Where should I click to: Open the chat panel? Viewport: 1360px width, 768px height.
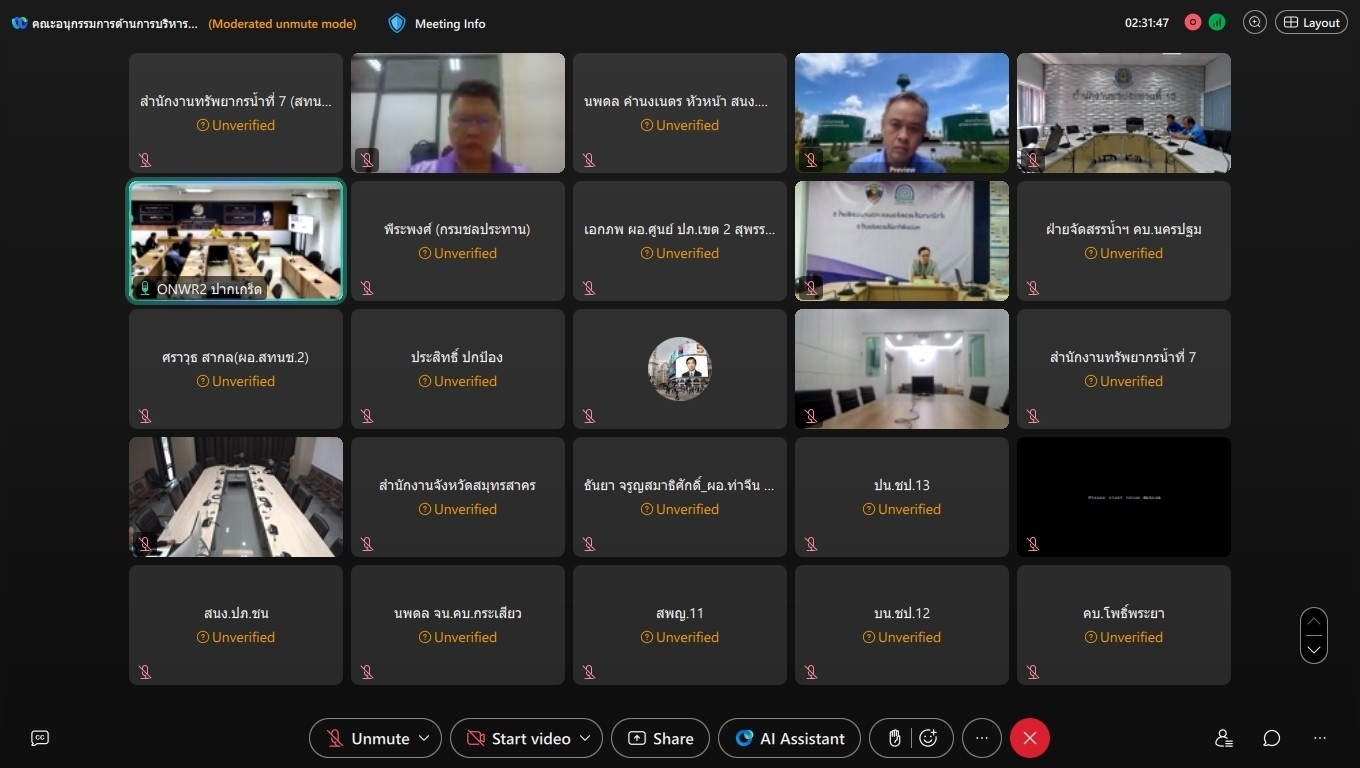point(1272,738)
